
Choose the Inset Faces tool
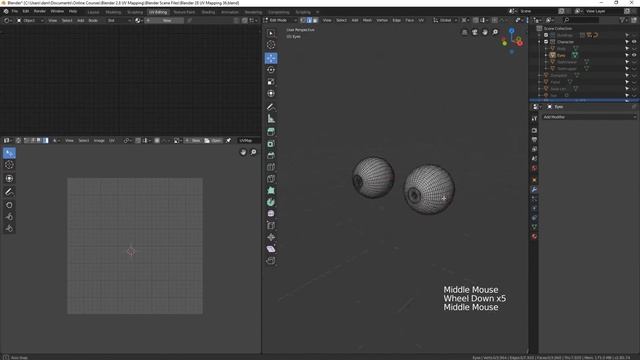click(x=271, y=144)
